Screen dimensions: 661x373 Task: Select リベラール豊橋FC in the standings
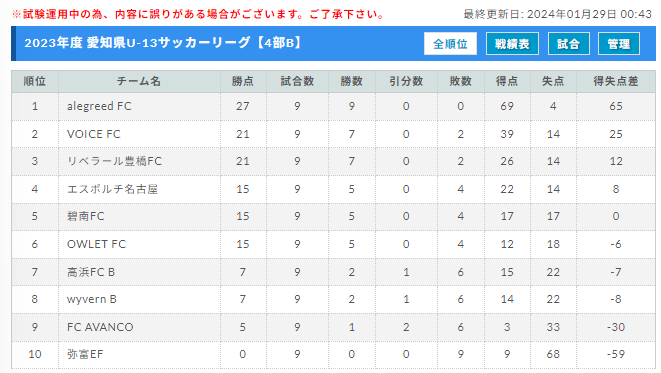(114, 161)
